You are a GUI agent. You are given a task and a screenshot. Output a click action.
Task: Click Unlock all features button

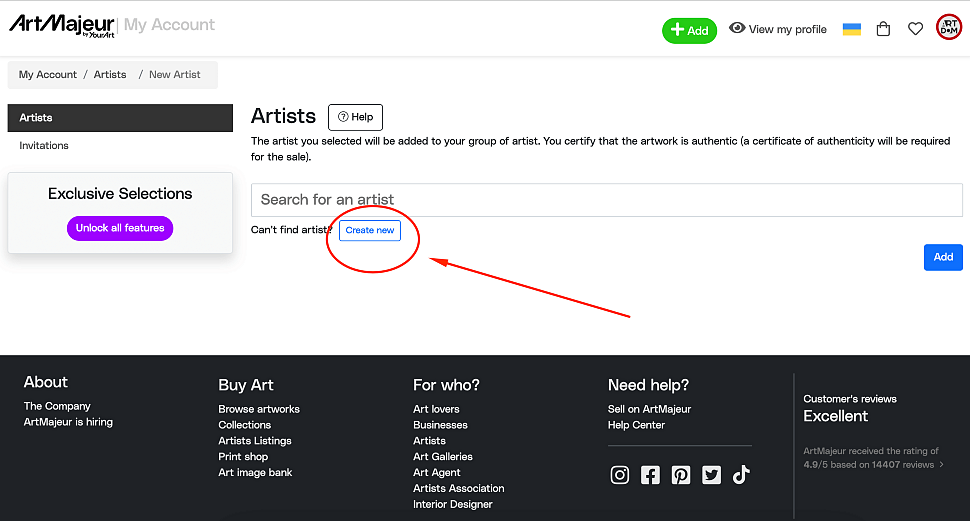[120, 228]
